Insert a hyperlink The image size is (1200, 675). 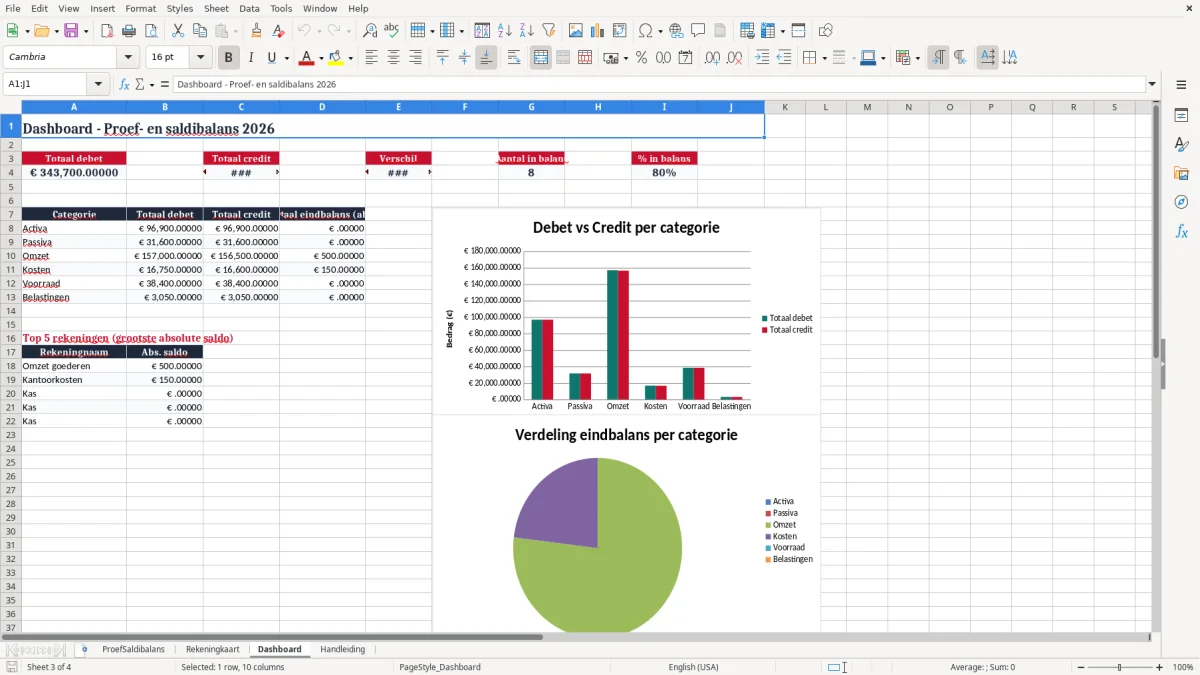click(676, 31)
